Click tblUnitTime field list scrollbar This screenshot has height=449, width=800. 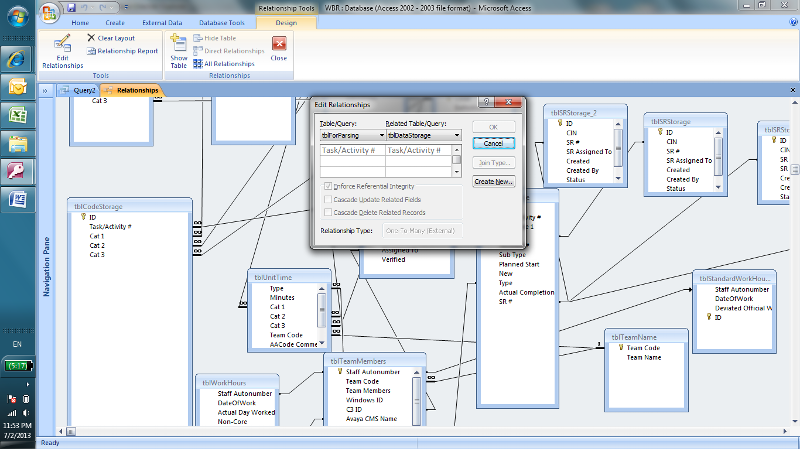(321, 315)
